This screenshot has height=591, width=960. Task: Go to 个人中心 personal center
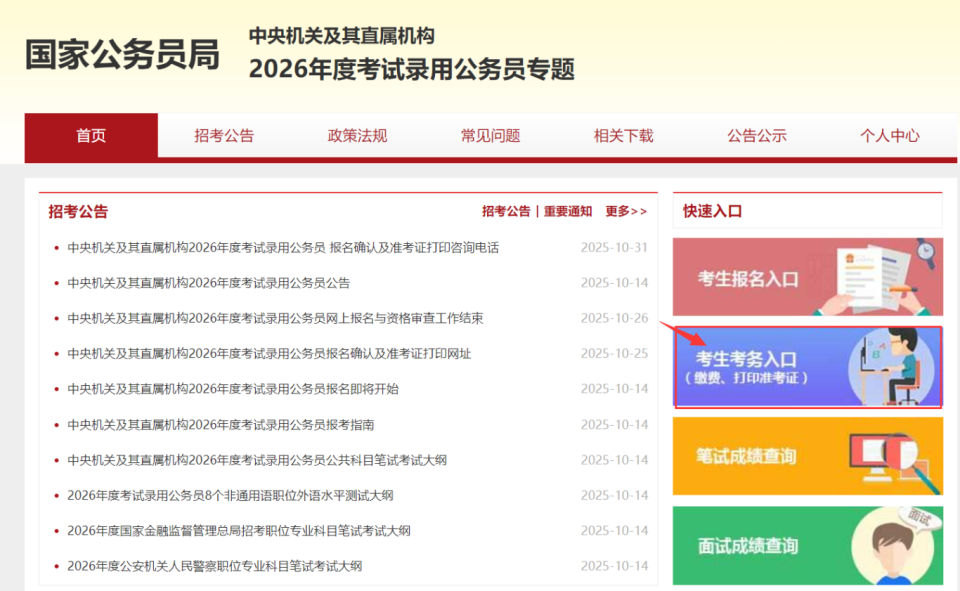(x=890, y=137)
